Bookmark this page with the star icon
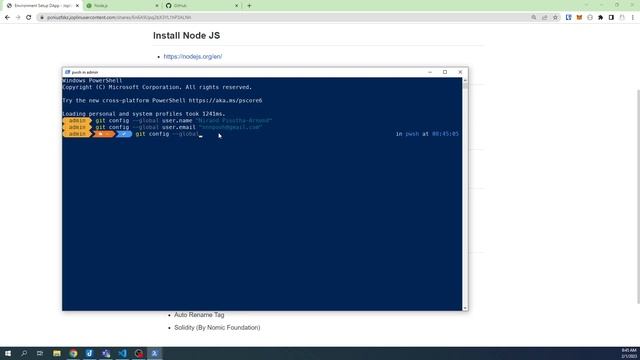Image resolution: width=640 pixels, height=360 pixels. click(x=555, y=18)
